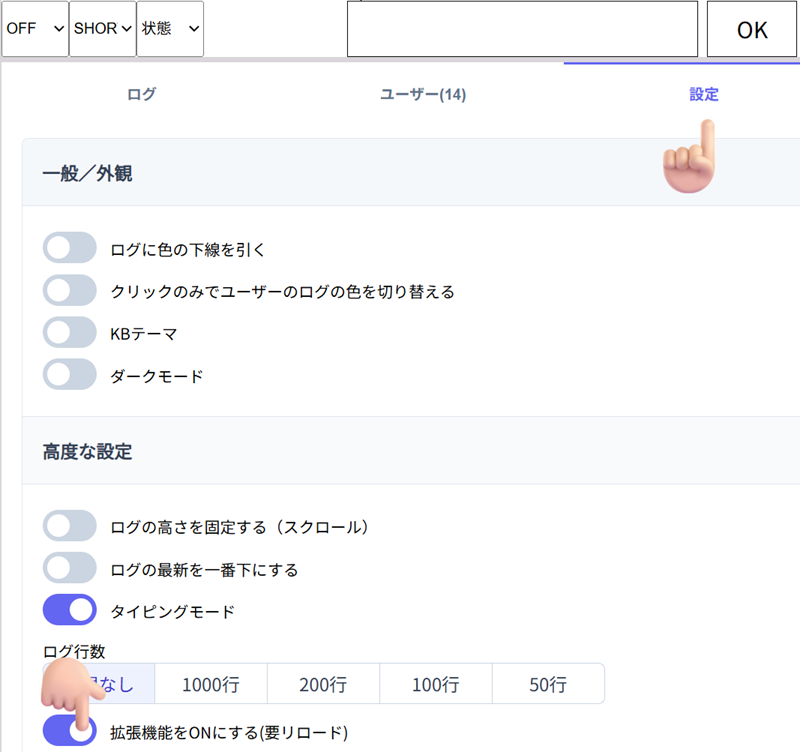Select the 設定 tab
800x752 pixels.
[703, 95]
